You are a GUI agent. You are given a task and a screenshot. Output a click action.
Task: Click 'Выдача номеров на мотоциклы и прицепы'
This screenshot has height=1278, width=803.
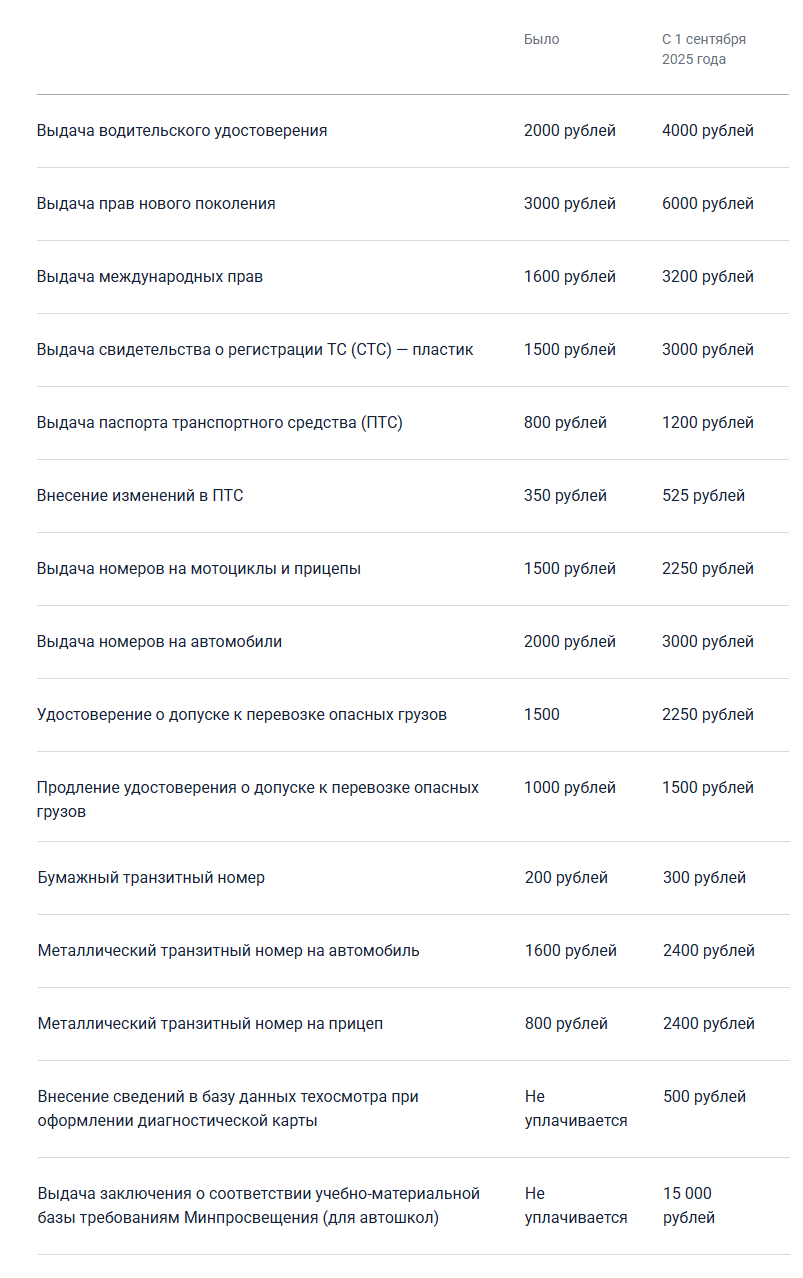(199, 569)
